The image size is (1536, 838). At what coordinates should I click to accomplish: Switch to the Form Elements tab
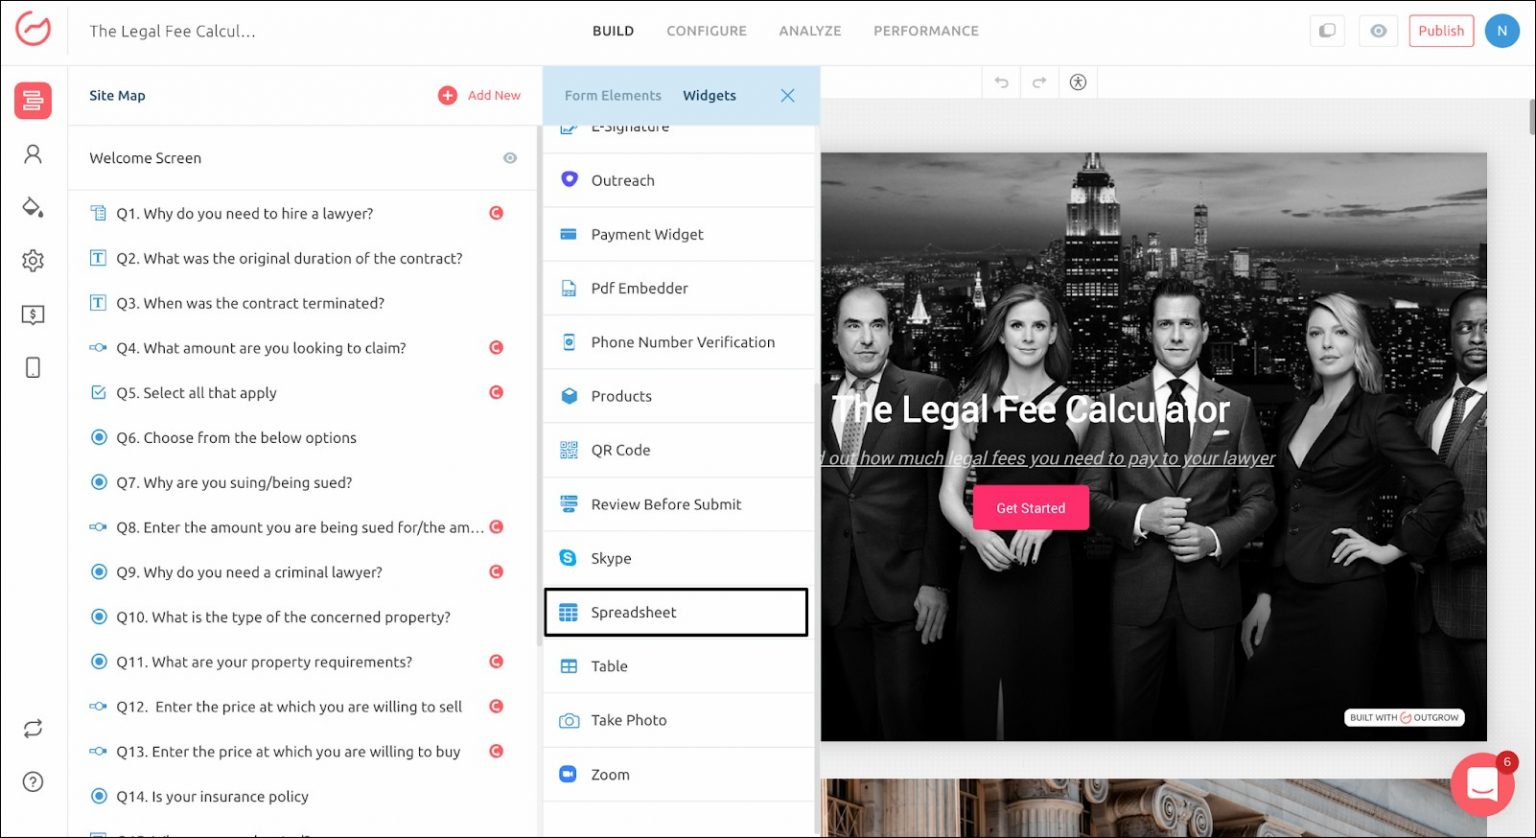point(613,96)
